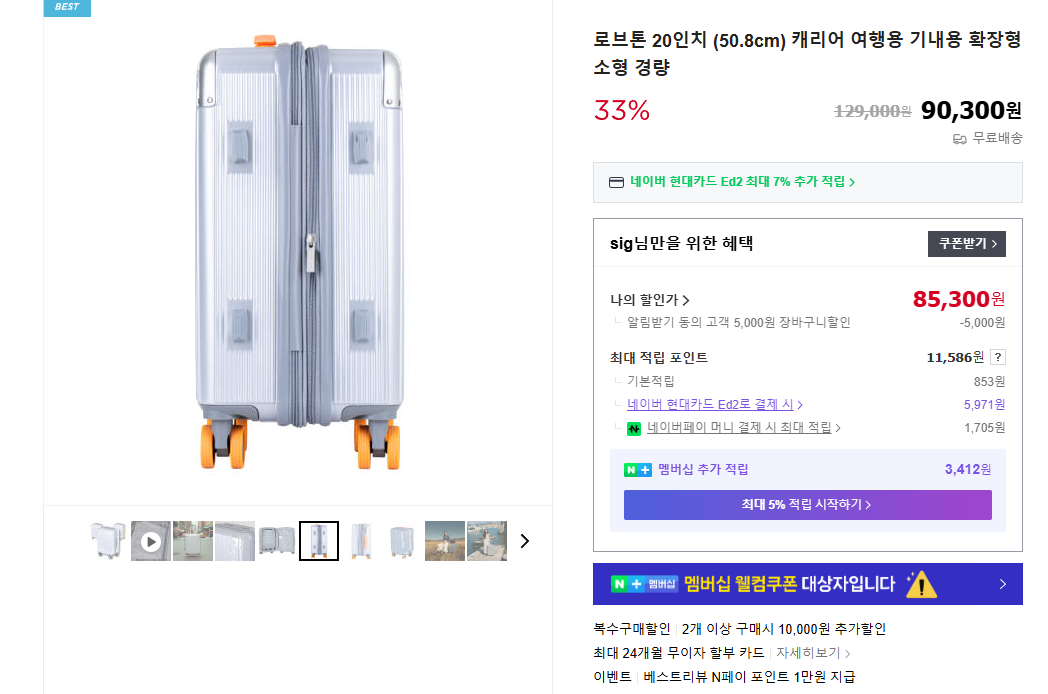Screen dimensions: 1048x694
Task: Click 최대 5% 적립 시작하기 button
Action: 807,505
